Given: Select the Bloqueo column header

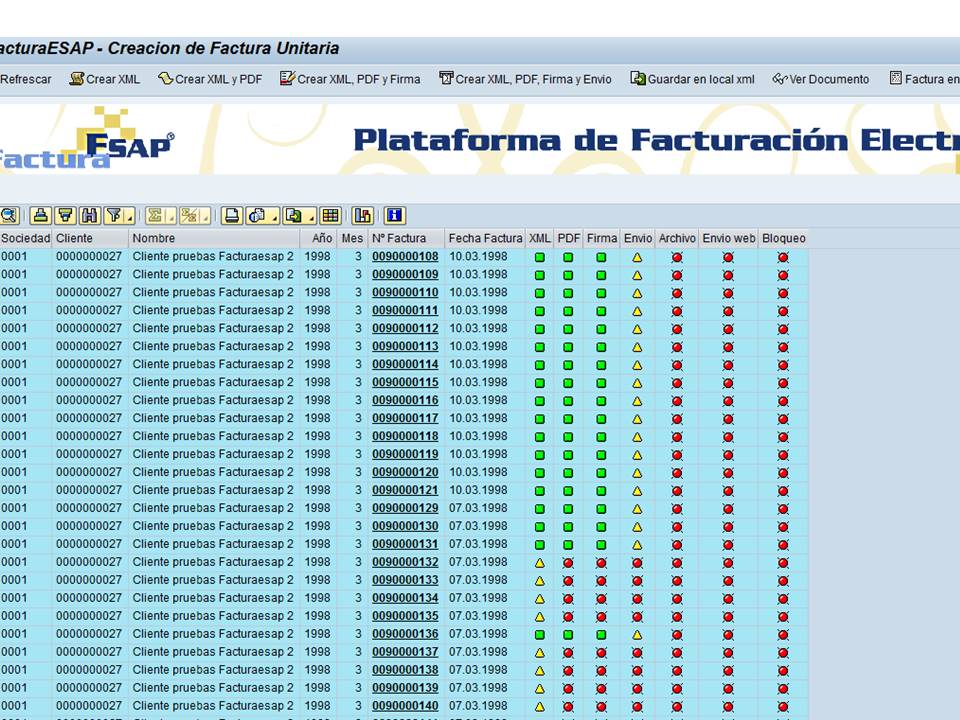Looking at the screenshot, I should 784,238.
